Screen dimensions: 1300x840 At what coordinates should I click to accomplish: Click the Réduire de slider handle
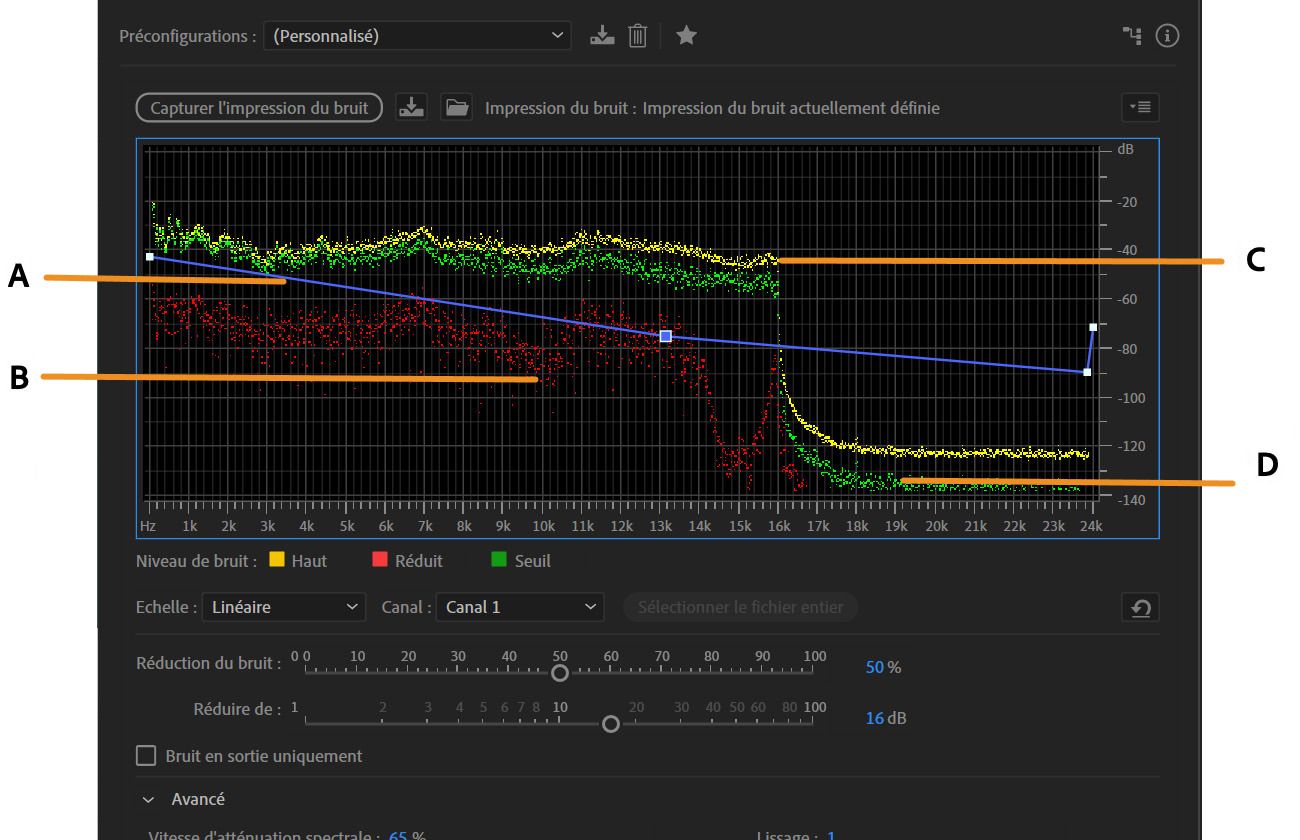(611, 724)
